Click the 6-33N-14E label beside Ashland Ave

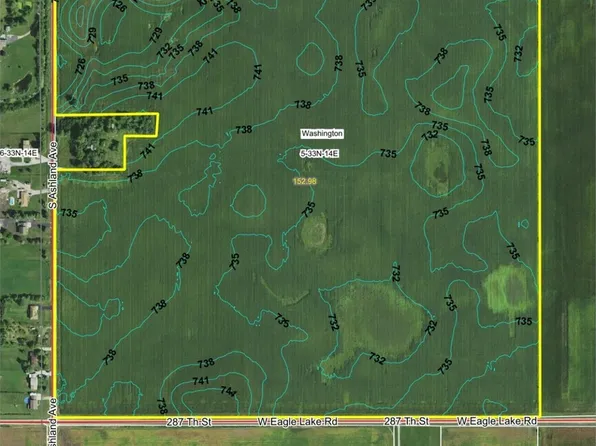tap(19, 153)
